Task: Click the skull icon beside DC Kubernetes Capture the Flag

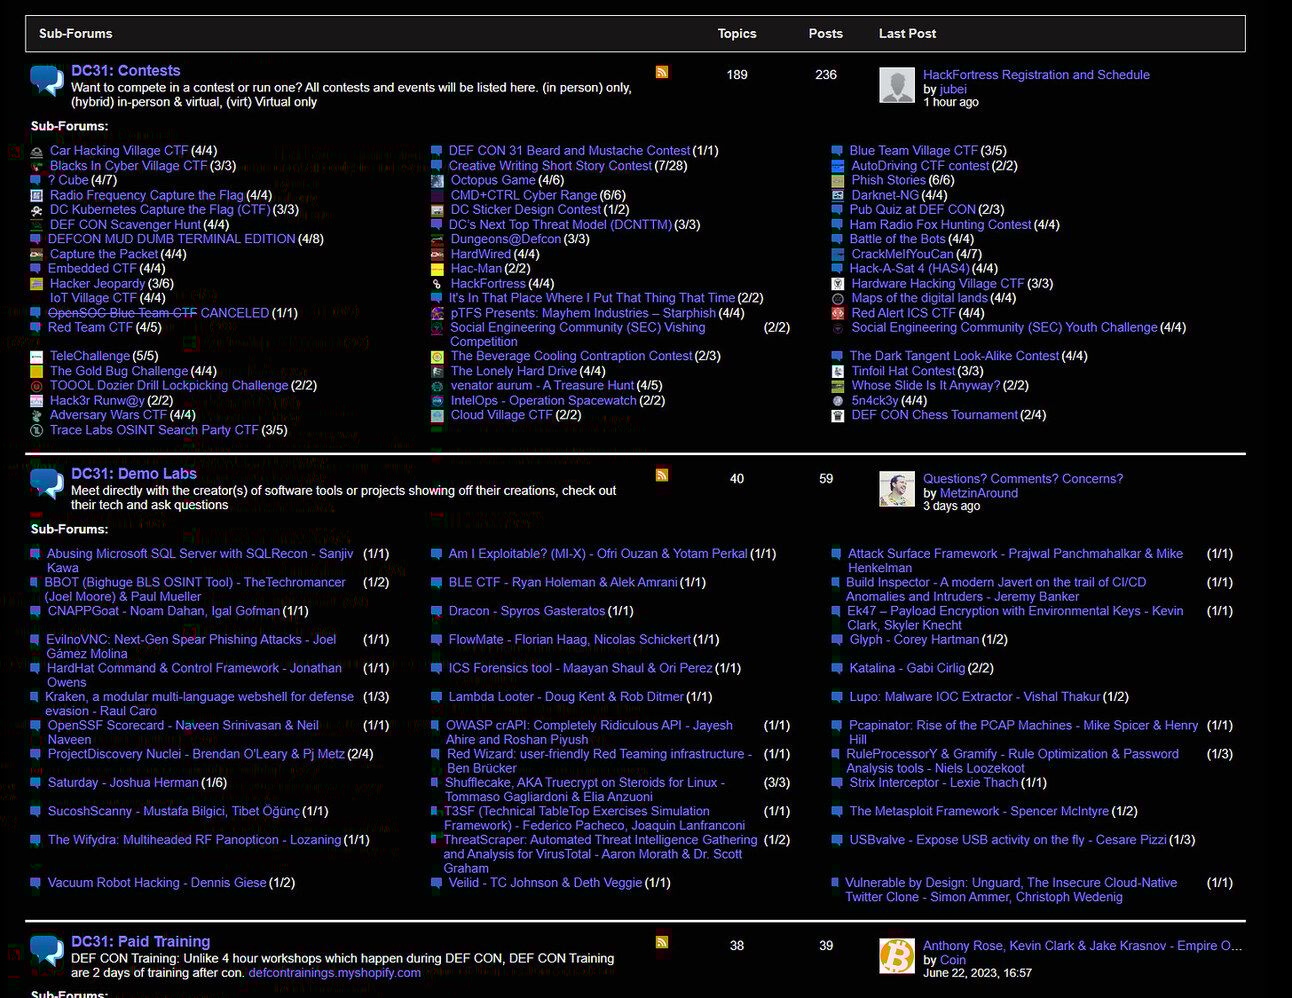Action: click(x=37, y=211)
